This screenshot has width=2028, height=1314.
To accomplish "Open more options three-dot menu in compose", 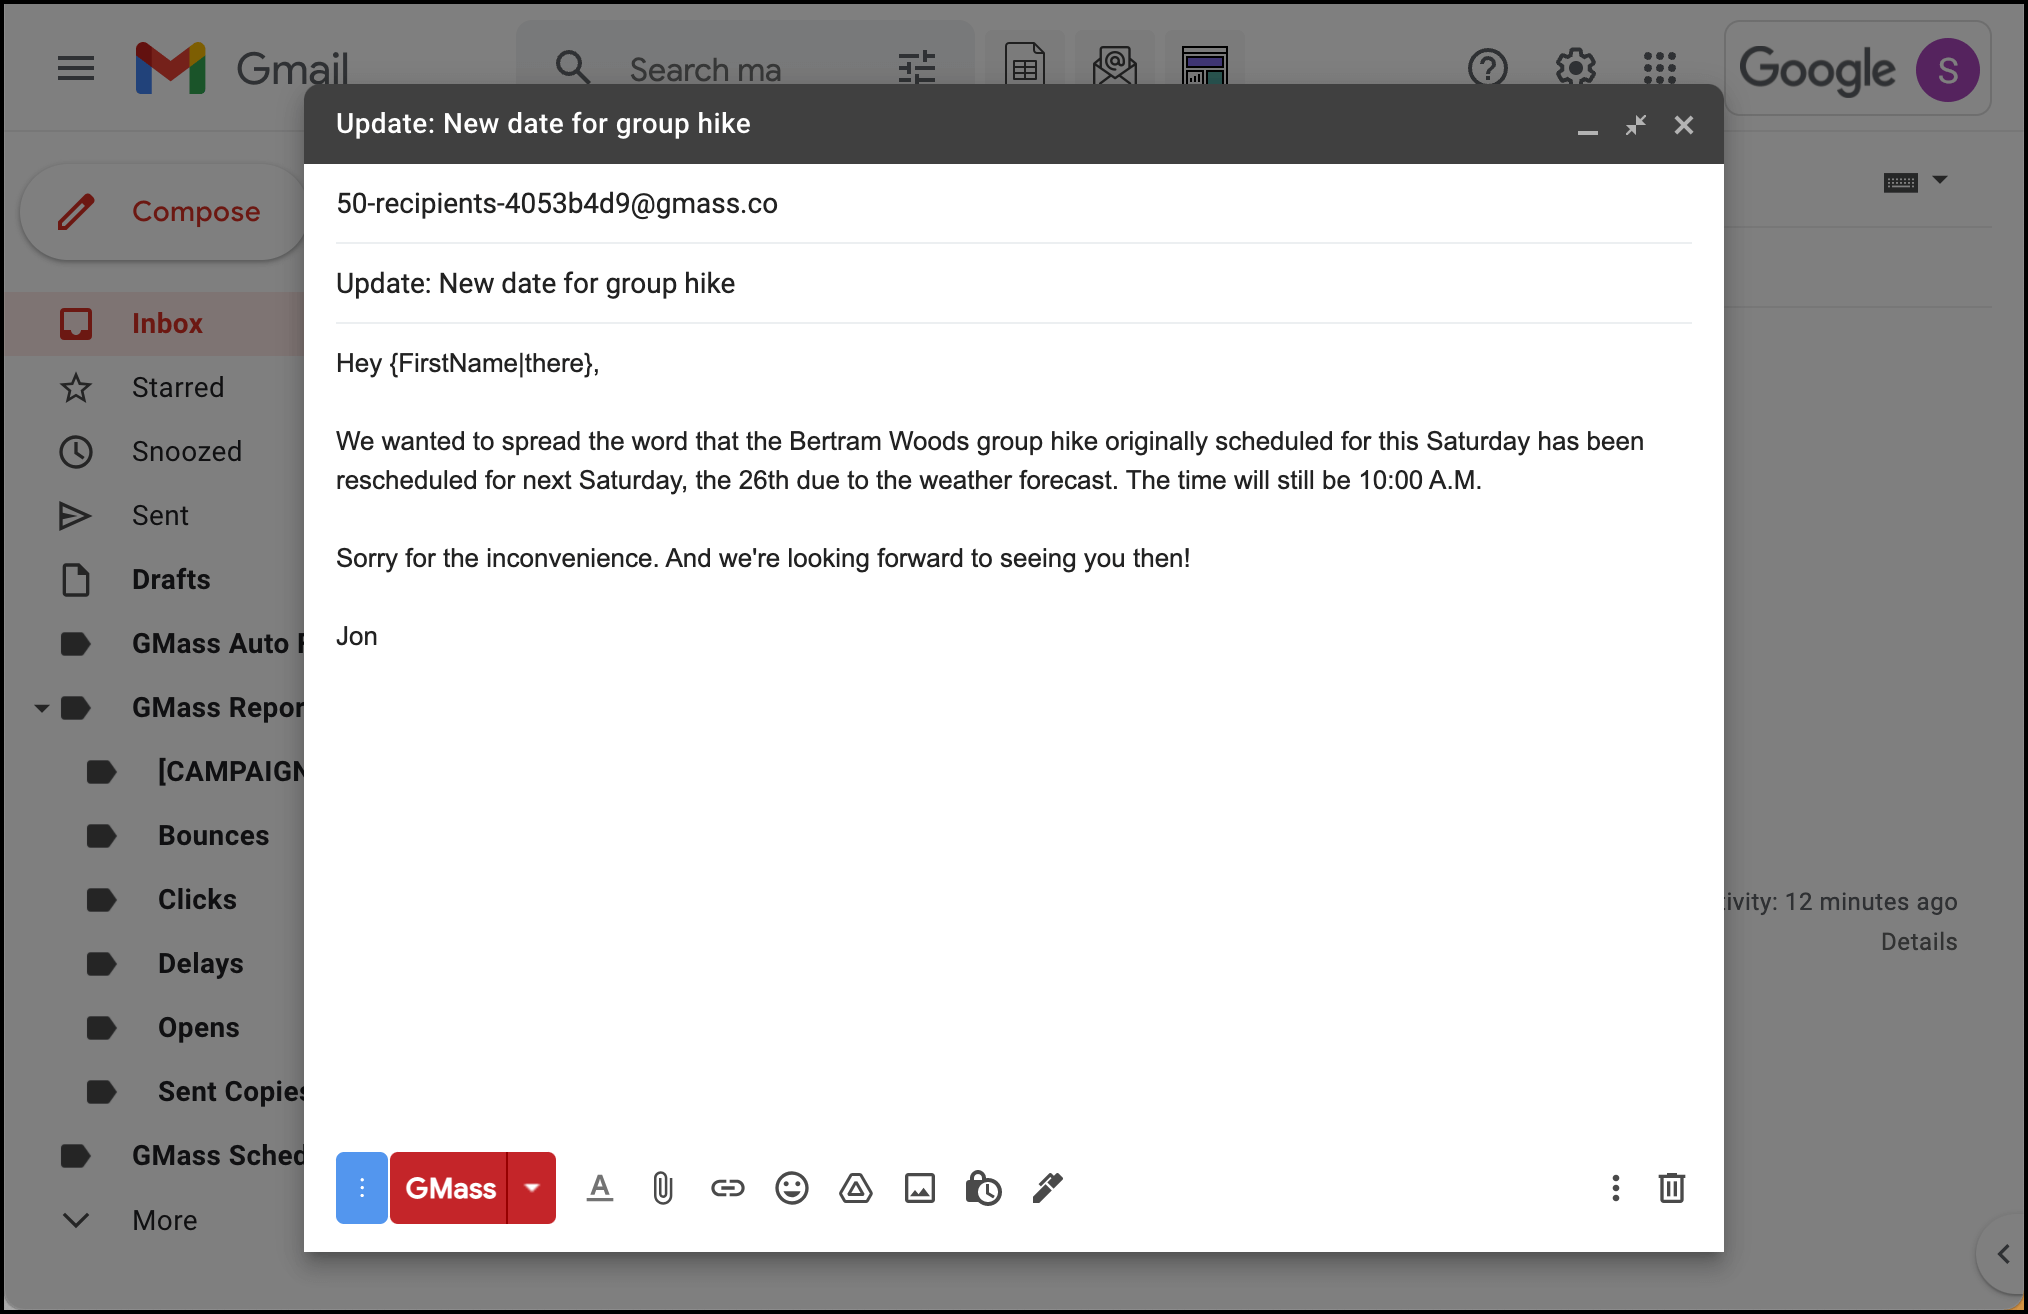I will (1615, 1188).
